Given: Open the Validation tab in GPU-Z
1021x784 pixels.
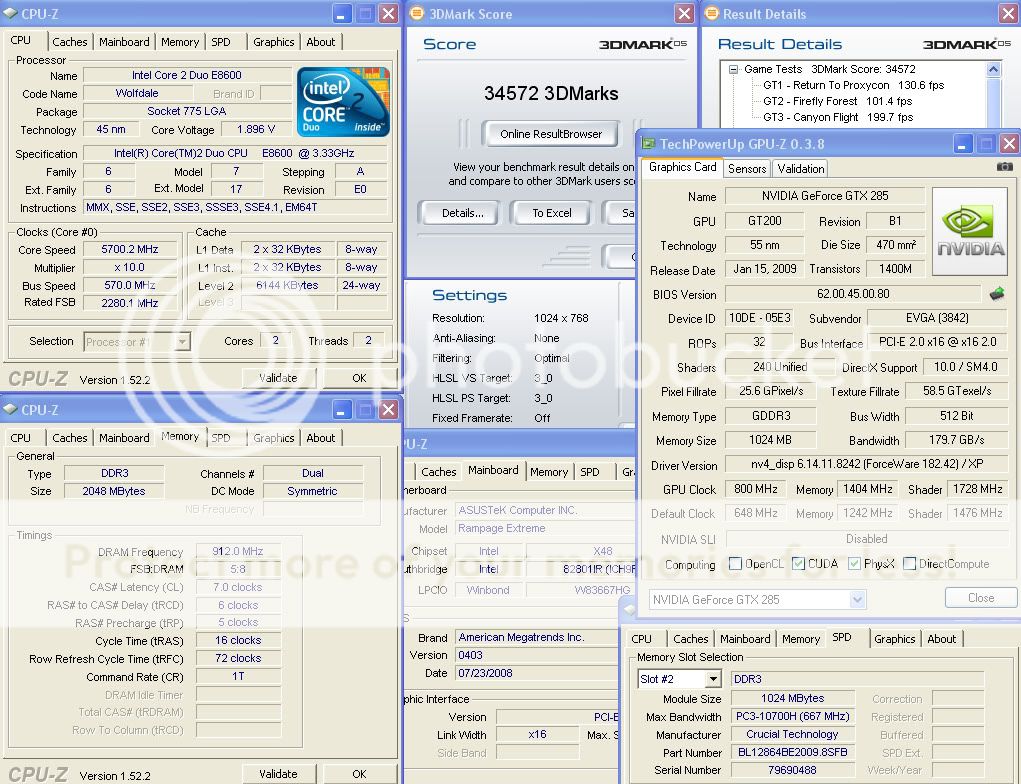Looking at the screenshot, I should point(800,169).
